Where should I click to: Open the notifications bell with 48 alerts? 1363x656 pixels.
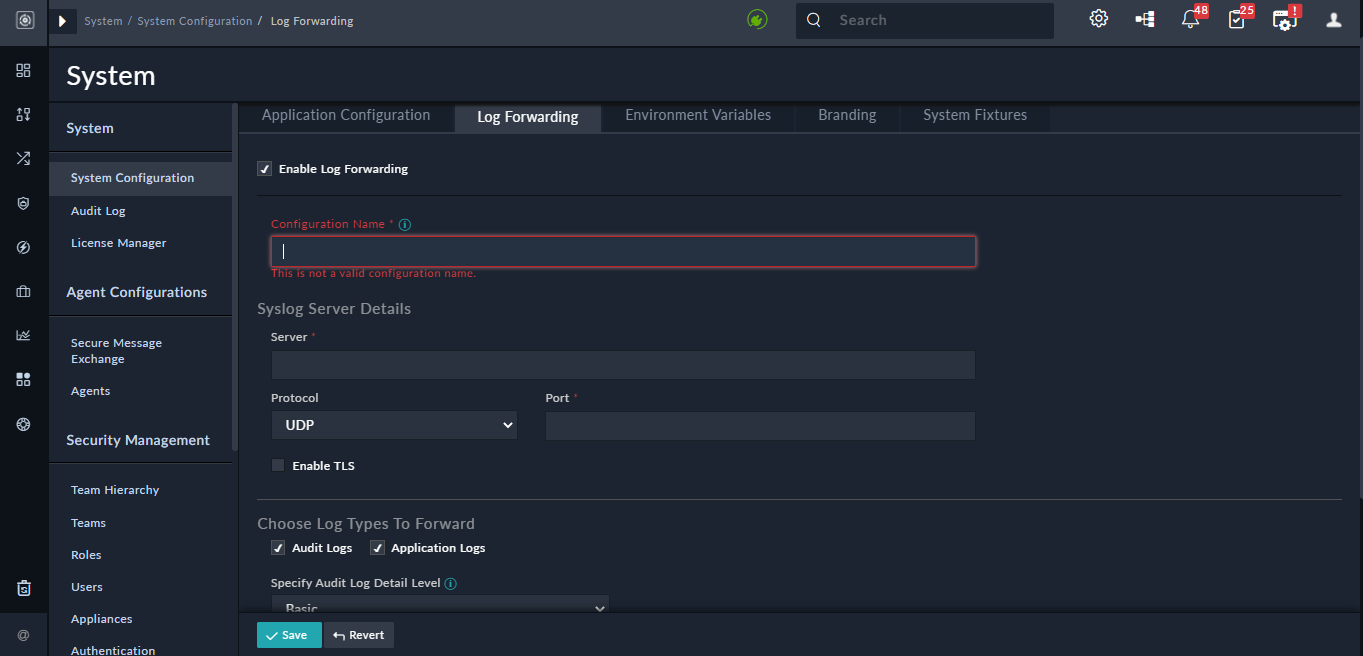click(1190, 20)
